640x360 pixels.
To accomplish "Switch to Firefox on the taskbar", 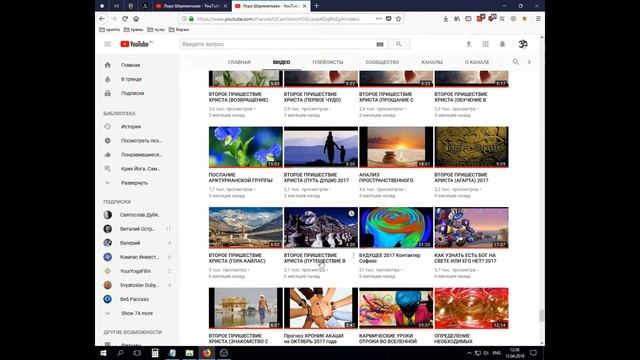I will point(207,353).
